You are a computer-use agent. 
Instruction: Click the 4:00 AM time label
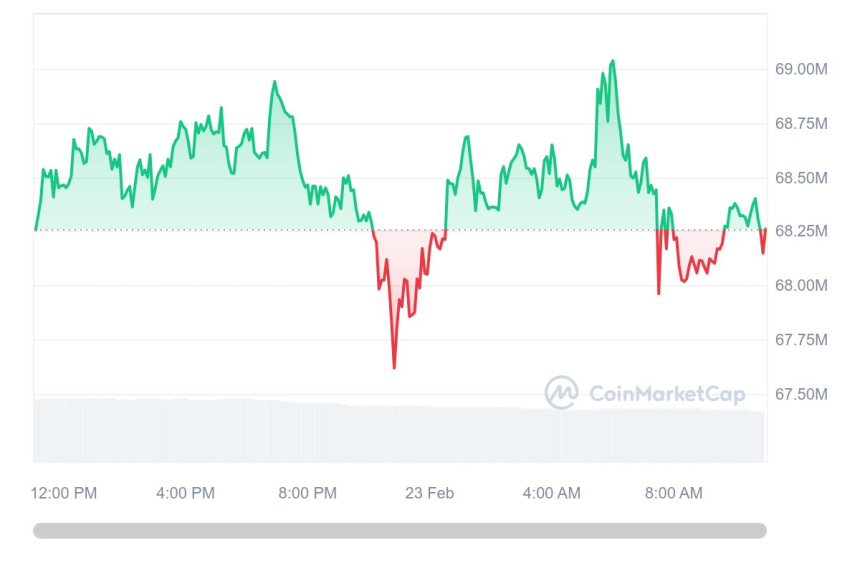point(551,493)
